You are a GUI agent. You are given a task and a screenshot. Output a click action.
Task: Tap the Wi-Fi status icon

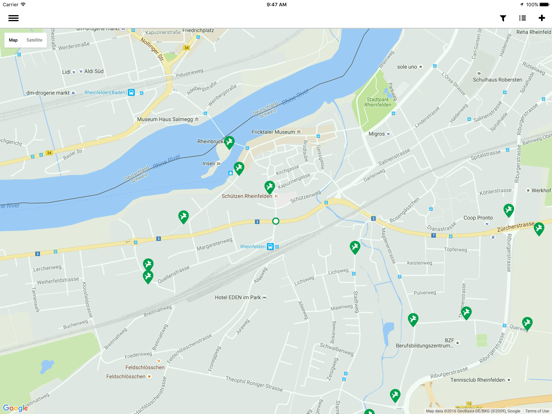pyautogui.click(x=23, y=4)
